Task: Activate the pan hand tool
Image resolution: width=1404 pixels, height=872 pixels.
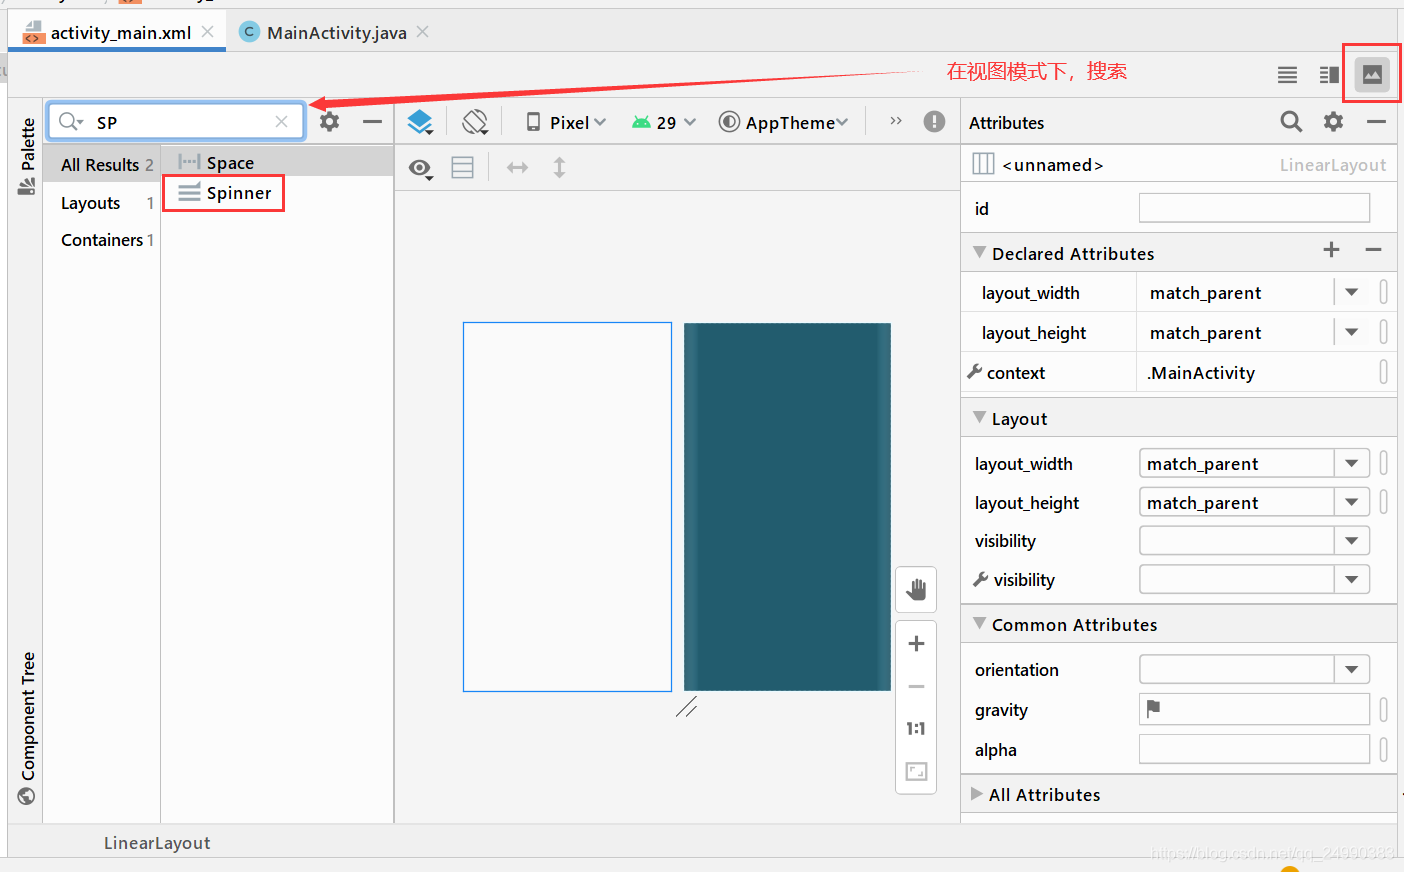Action: pos(916,589)
